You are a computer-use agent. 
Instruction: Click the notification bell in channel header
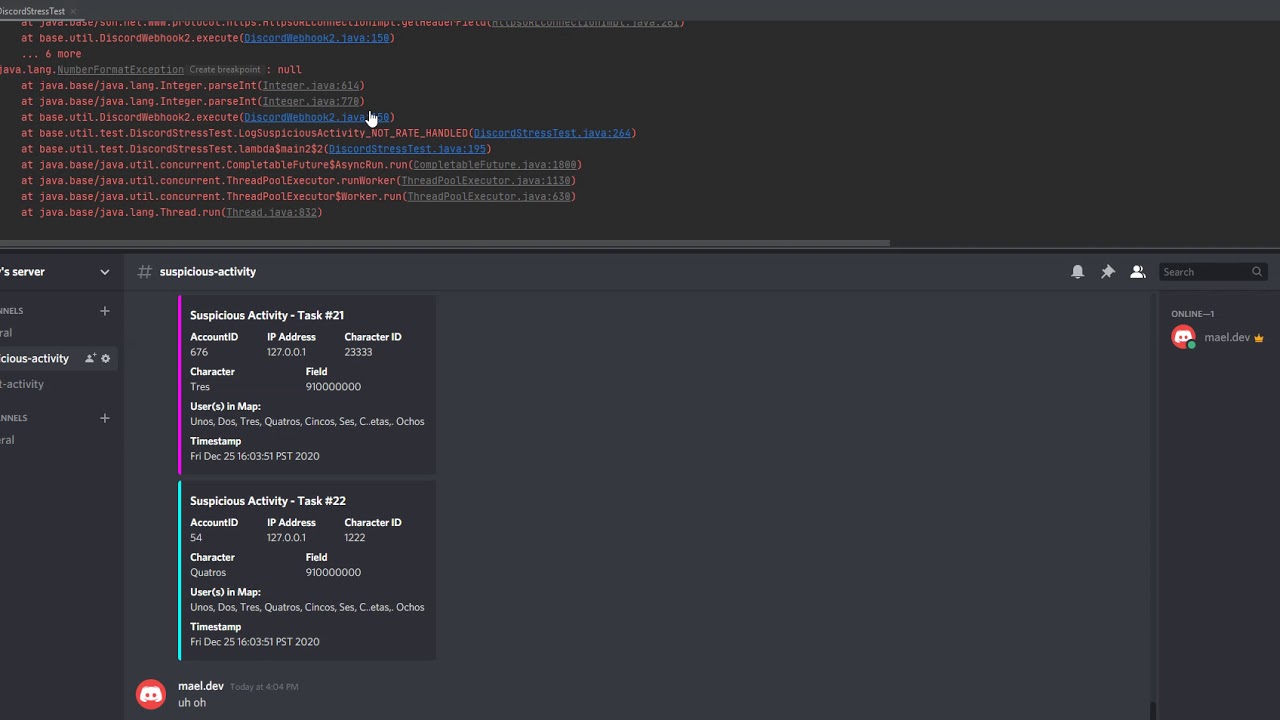click(1077, 272)
